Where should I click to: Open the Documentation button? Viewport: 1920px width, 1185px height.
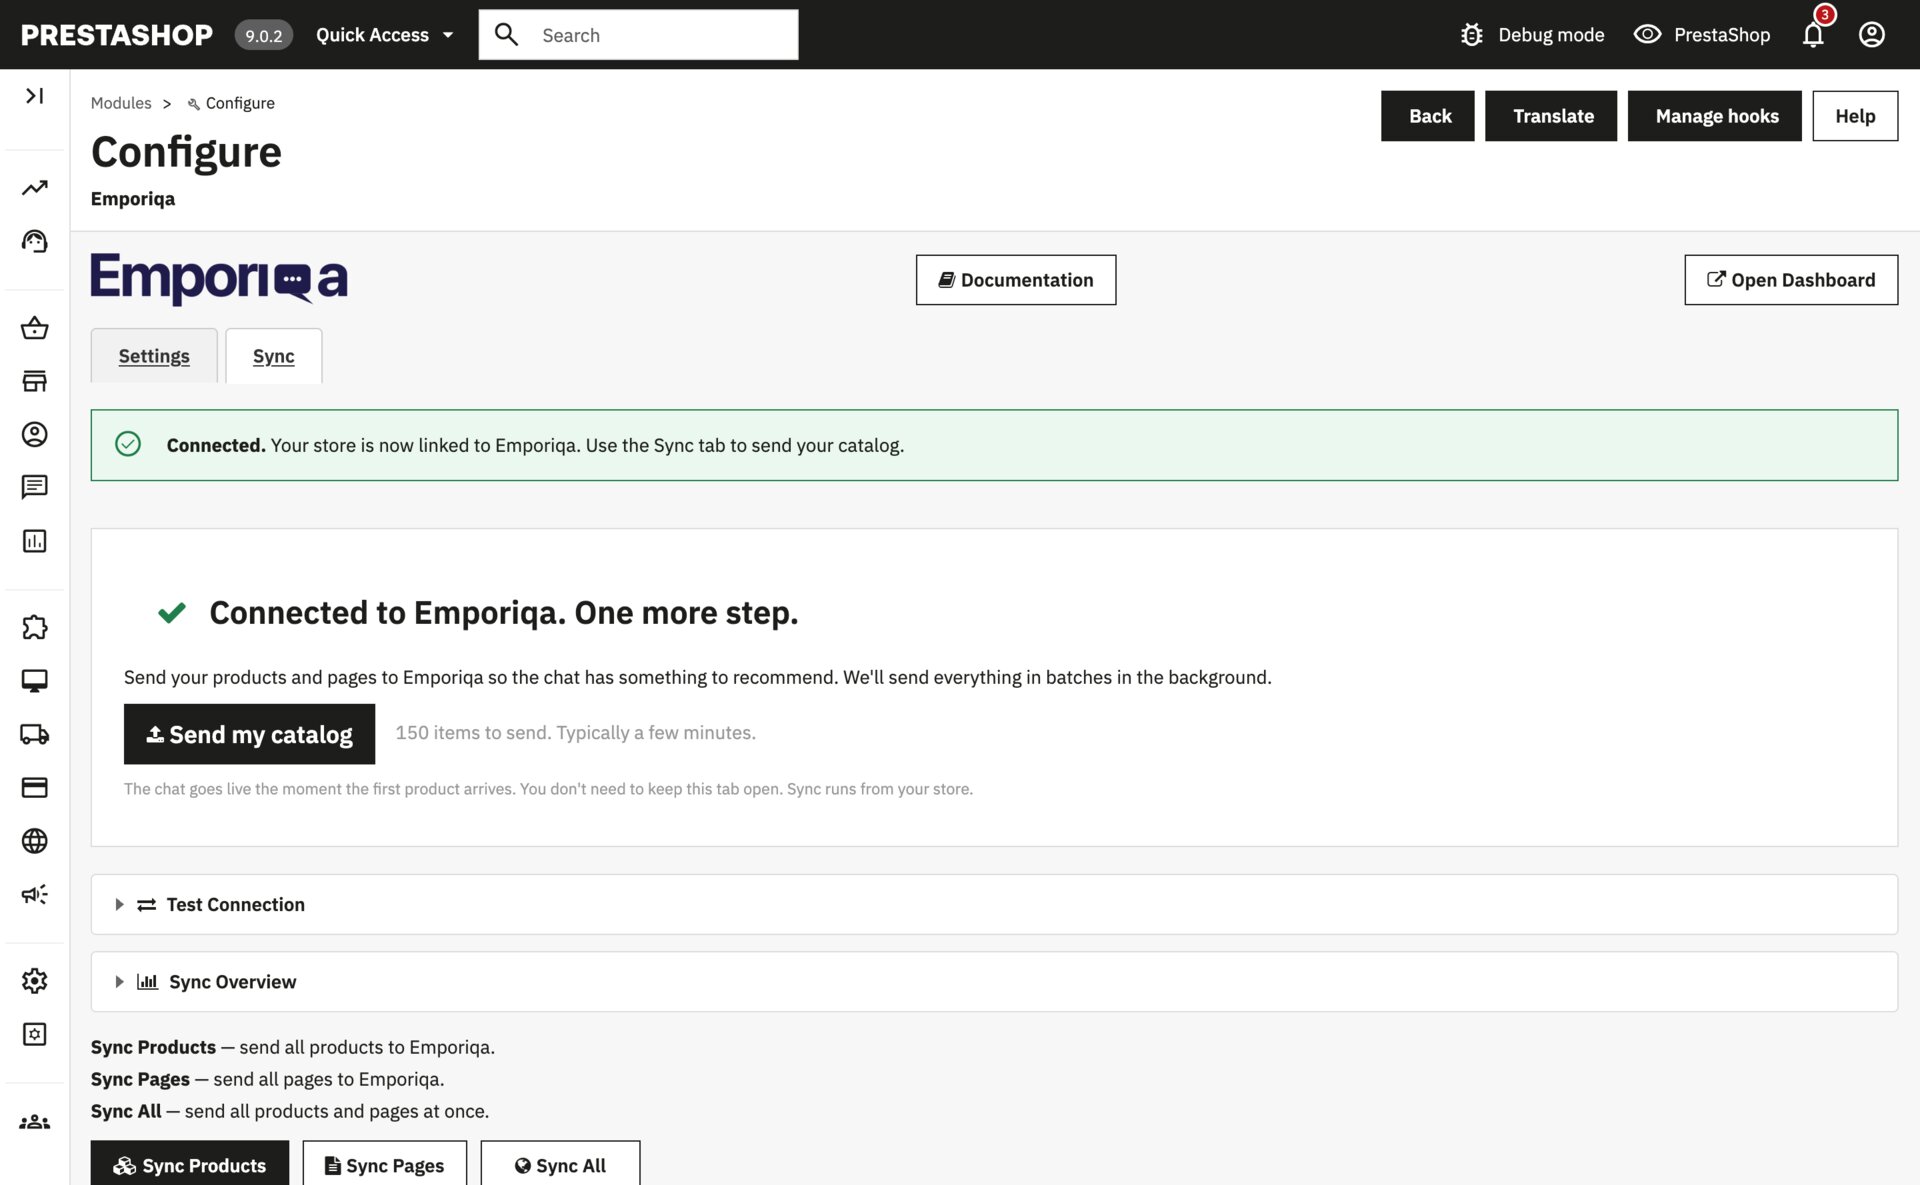[1016, 280]
